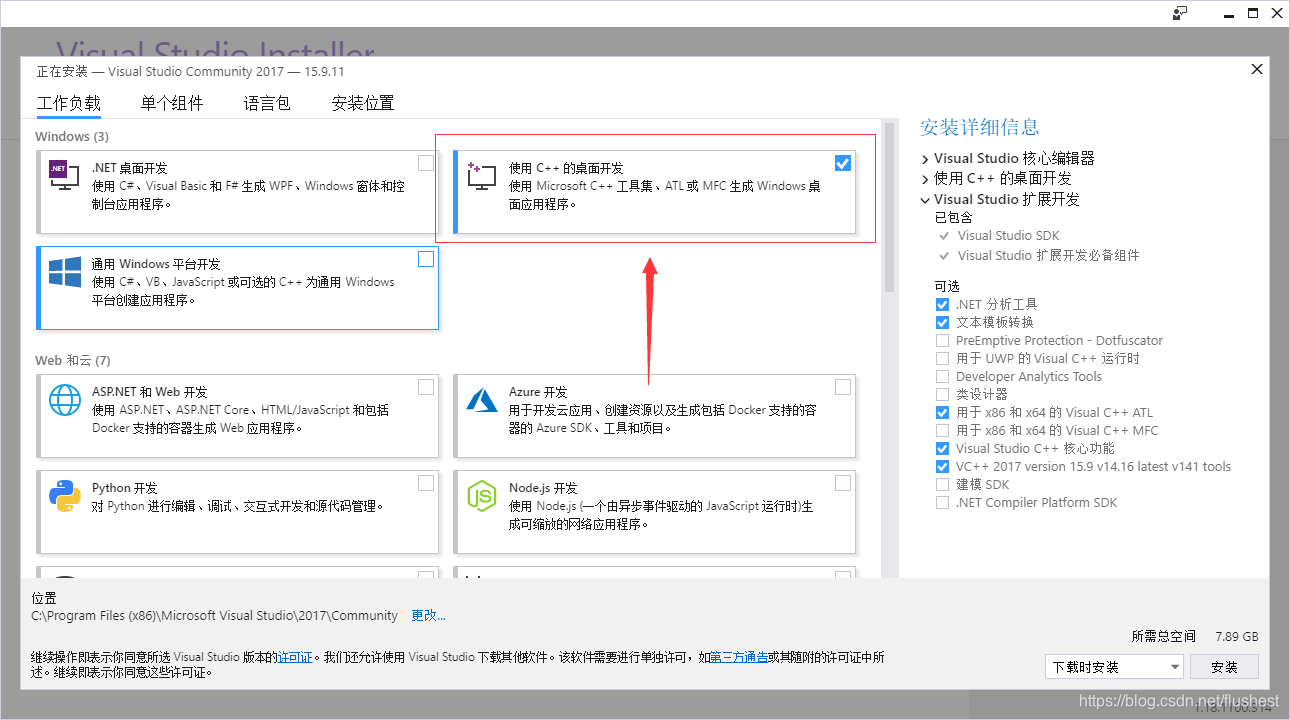This screenshot has height=720, width=1290.
Task: Enable the 类设计器 option
Action: (x=942, y=394)
